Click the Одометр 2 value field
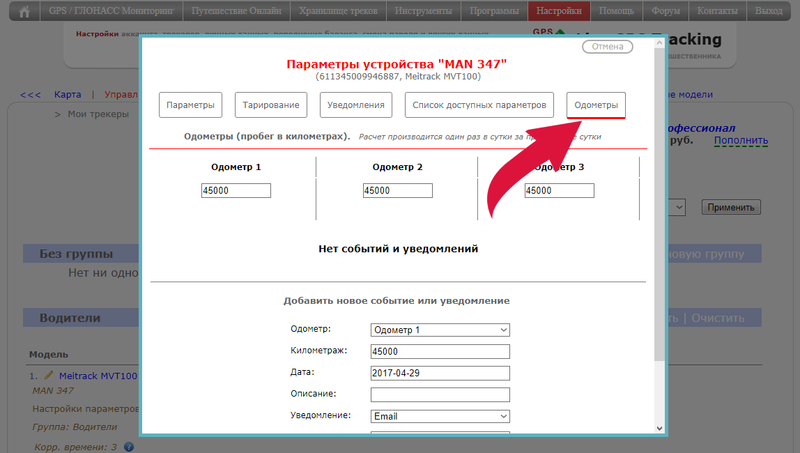This screenshot has height=453, width=800. click(x=398, y=190)
